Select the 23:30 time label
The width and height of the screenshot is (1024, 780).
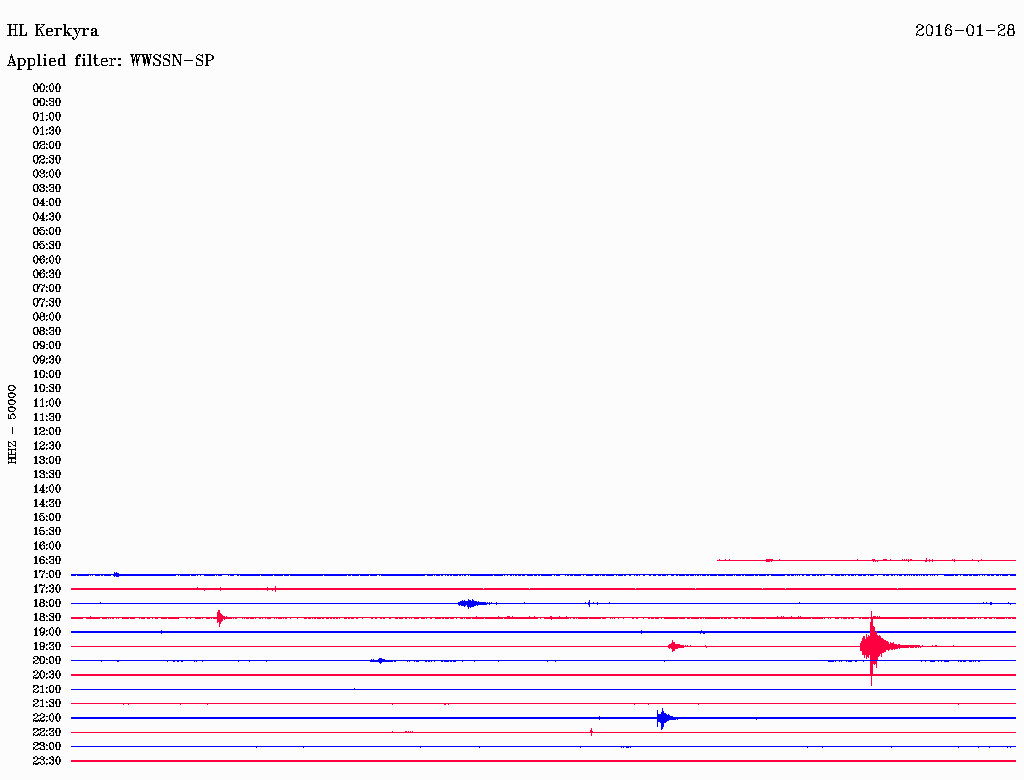pos(47,761)
